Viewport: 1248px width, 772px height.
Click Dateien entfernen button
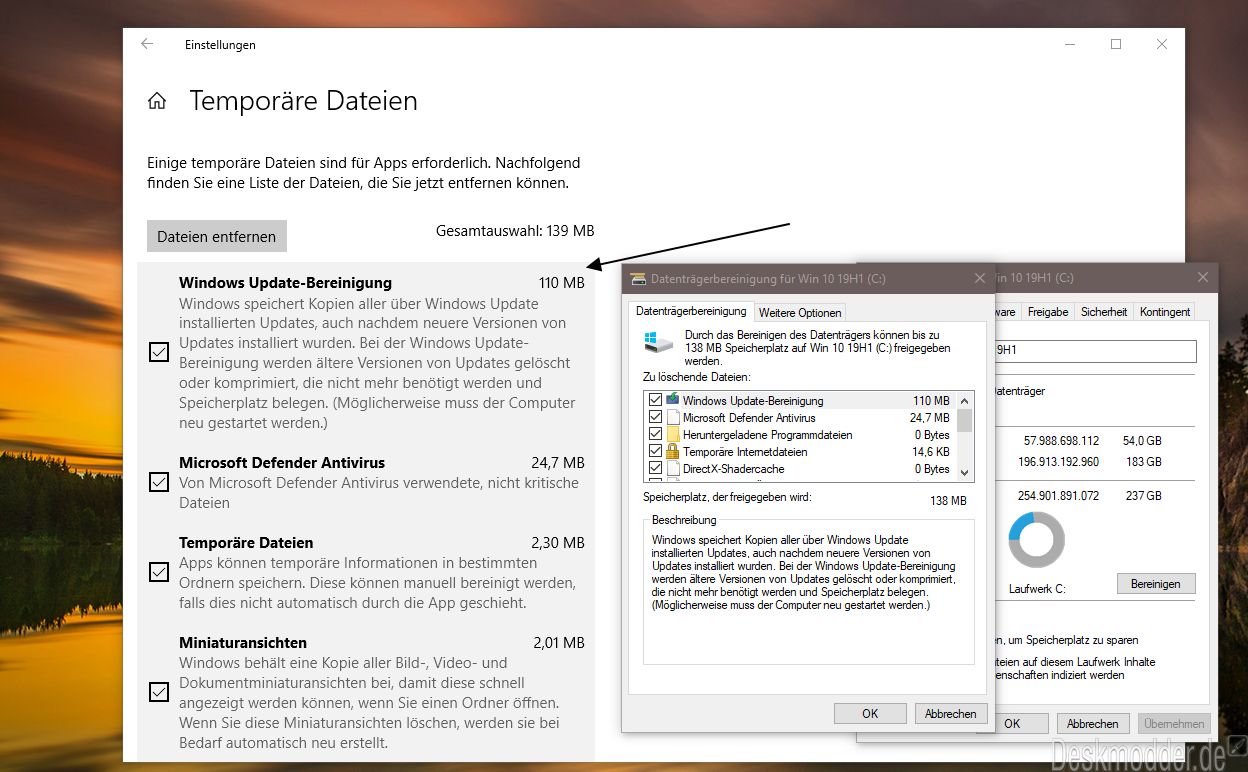pyautogui.click(x=217, y=236)
